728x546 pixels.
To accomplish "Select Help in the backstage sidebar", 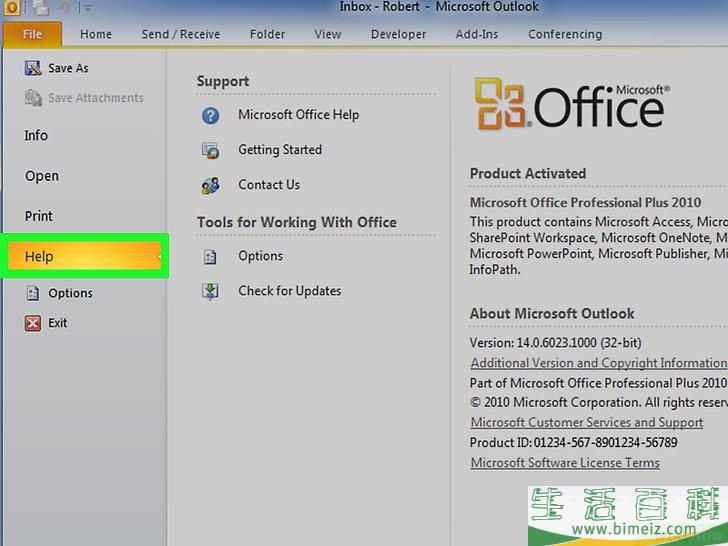I will [x=84, y=257].
